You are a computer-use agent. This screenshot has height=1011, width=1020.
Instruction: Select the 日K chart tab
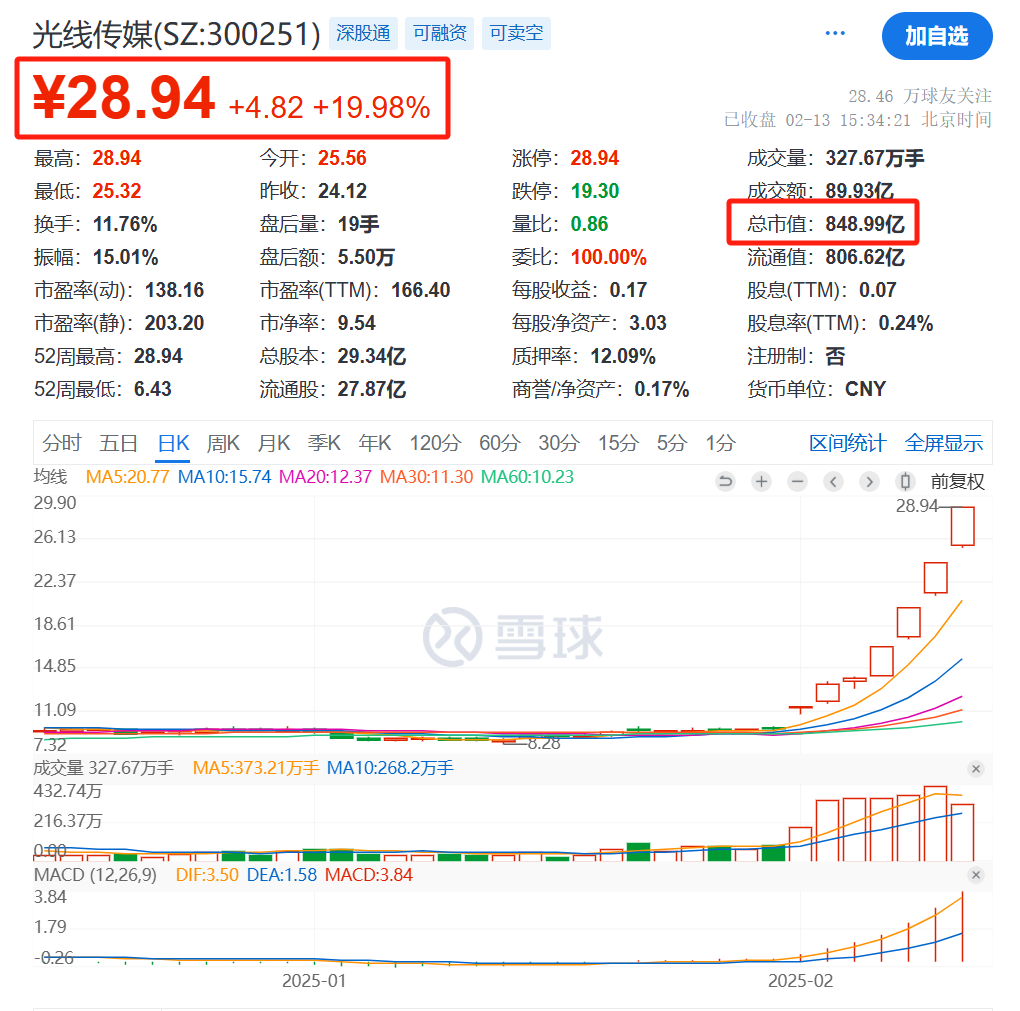173,443
